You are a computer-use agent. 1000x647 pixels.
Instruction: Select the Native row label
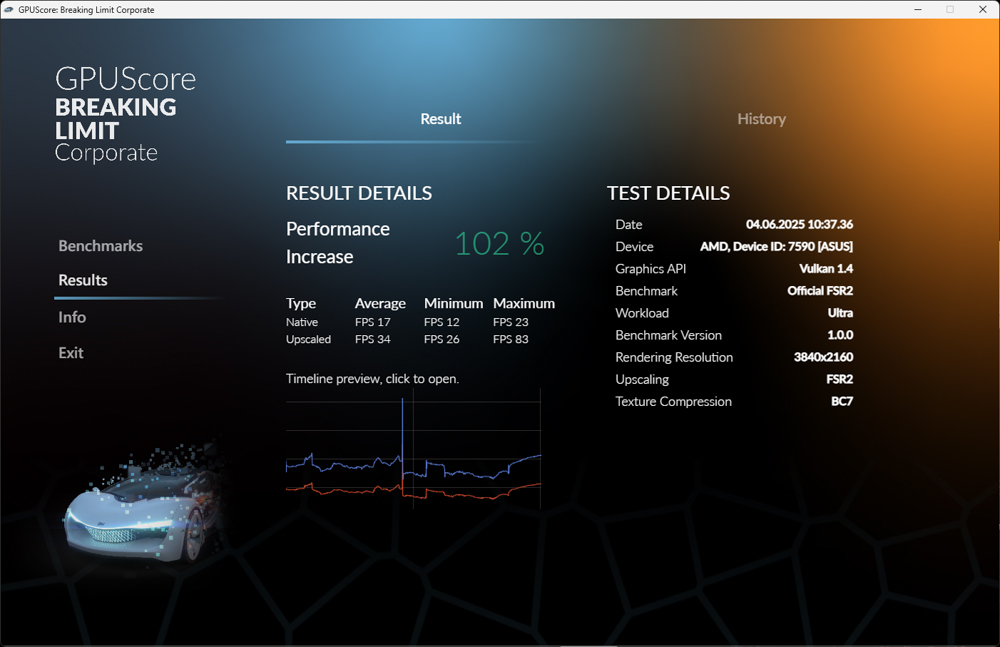pos(302,322)
